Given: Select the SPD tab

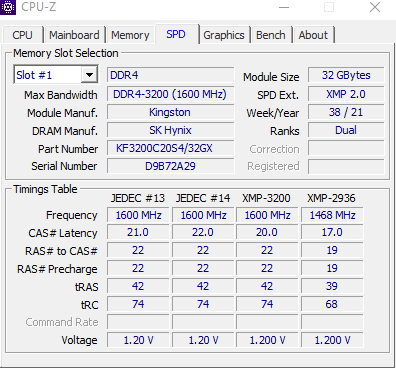Looking at the screenshot, I should point(176,34).
